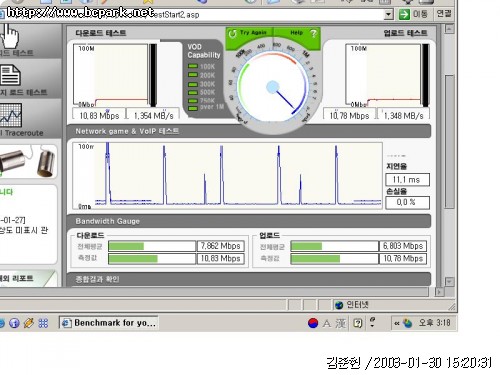Screen dimensions: 500x375
Task: Open the page load test document icon
Action: [x=10, y=76]
